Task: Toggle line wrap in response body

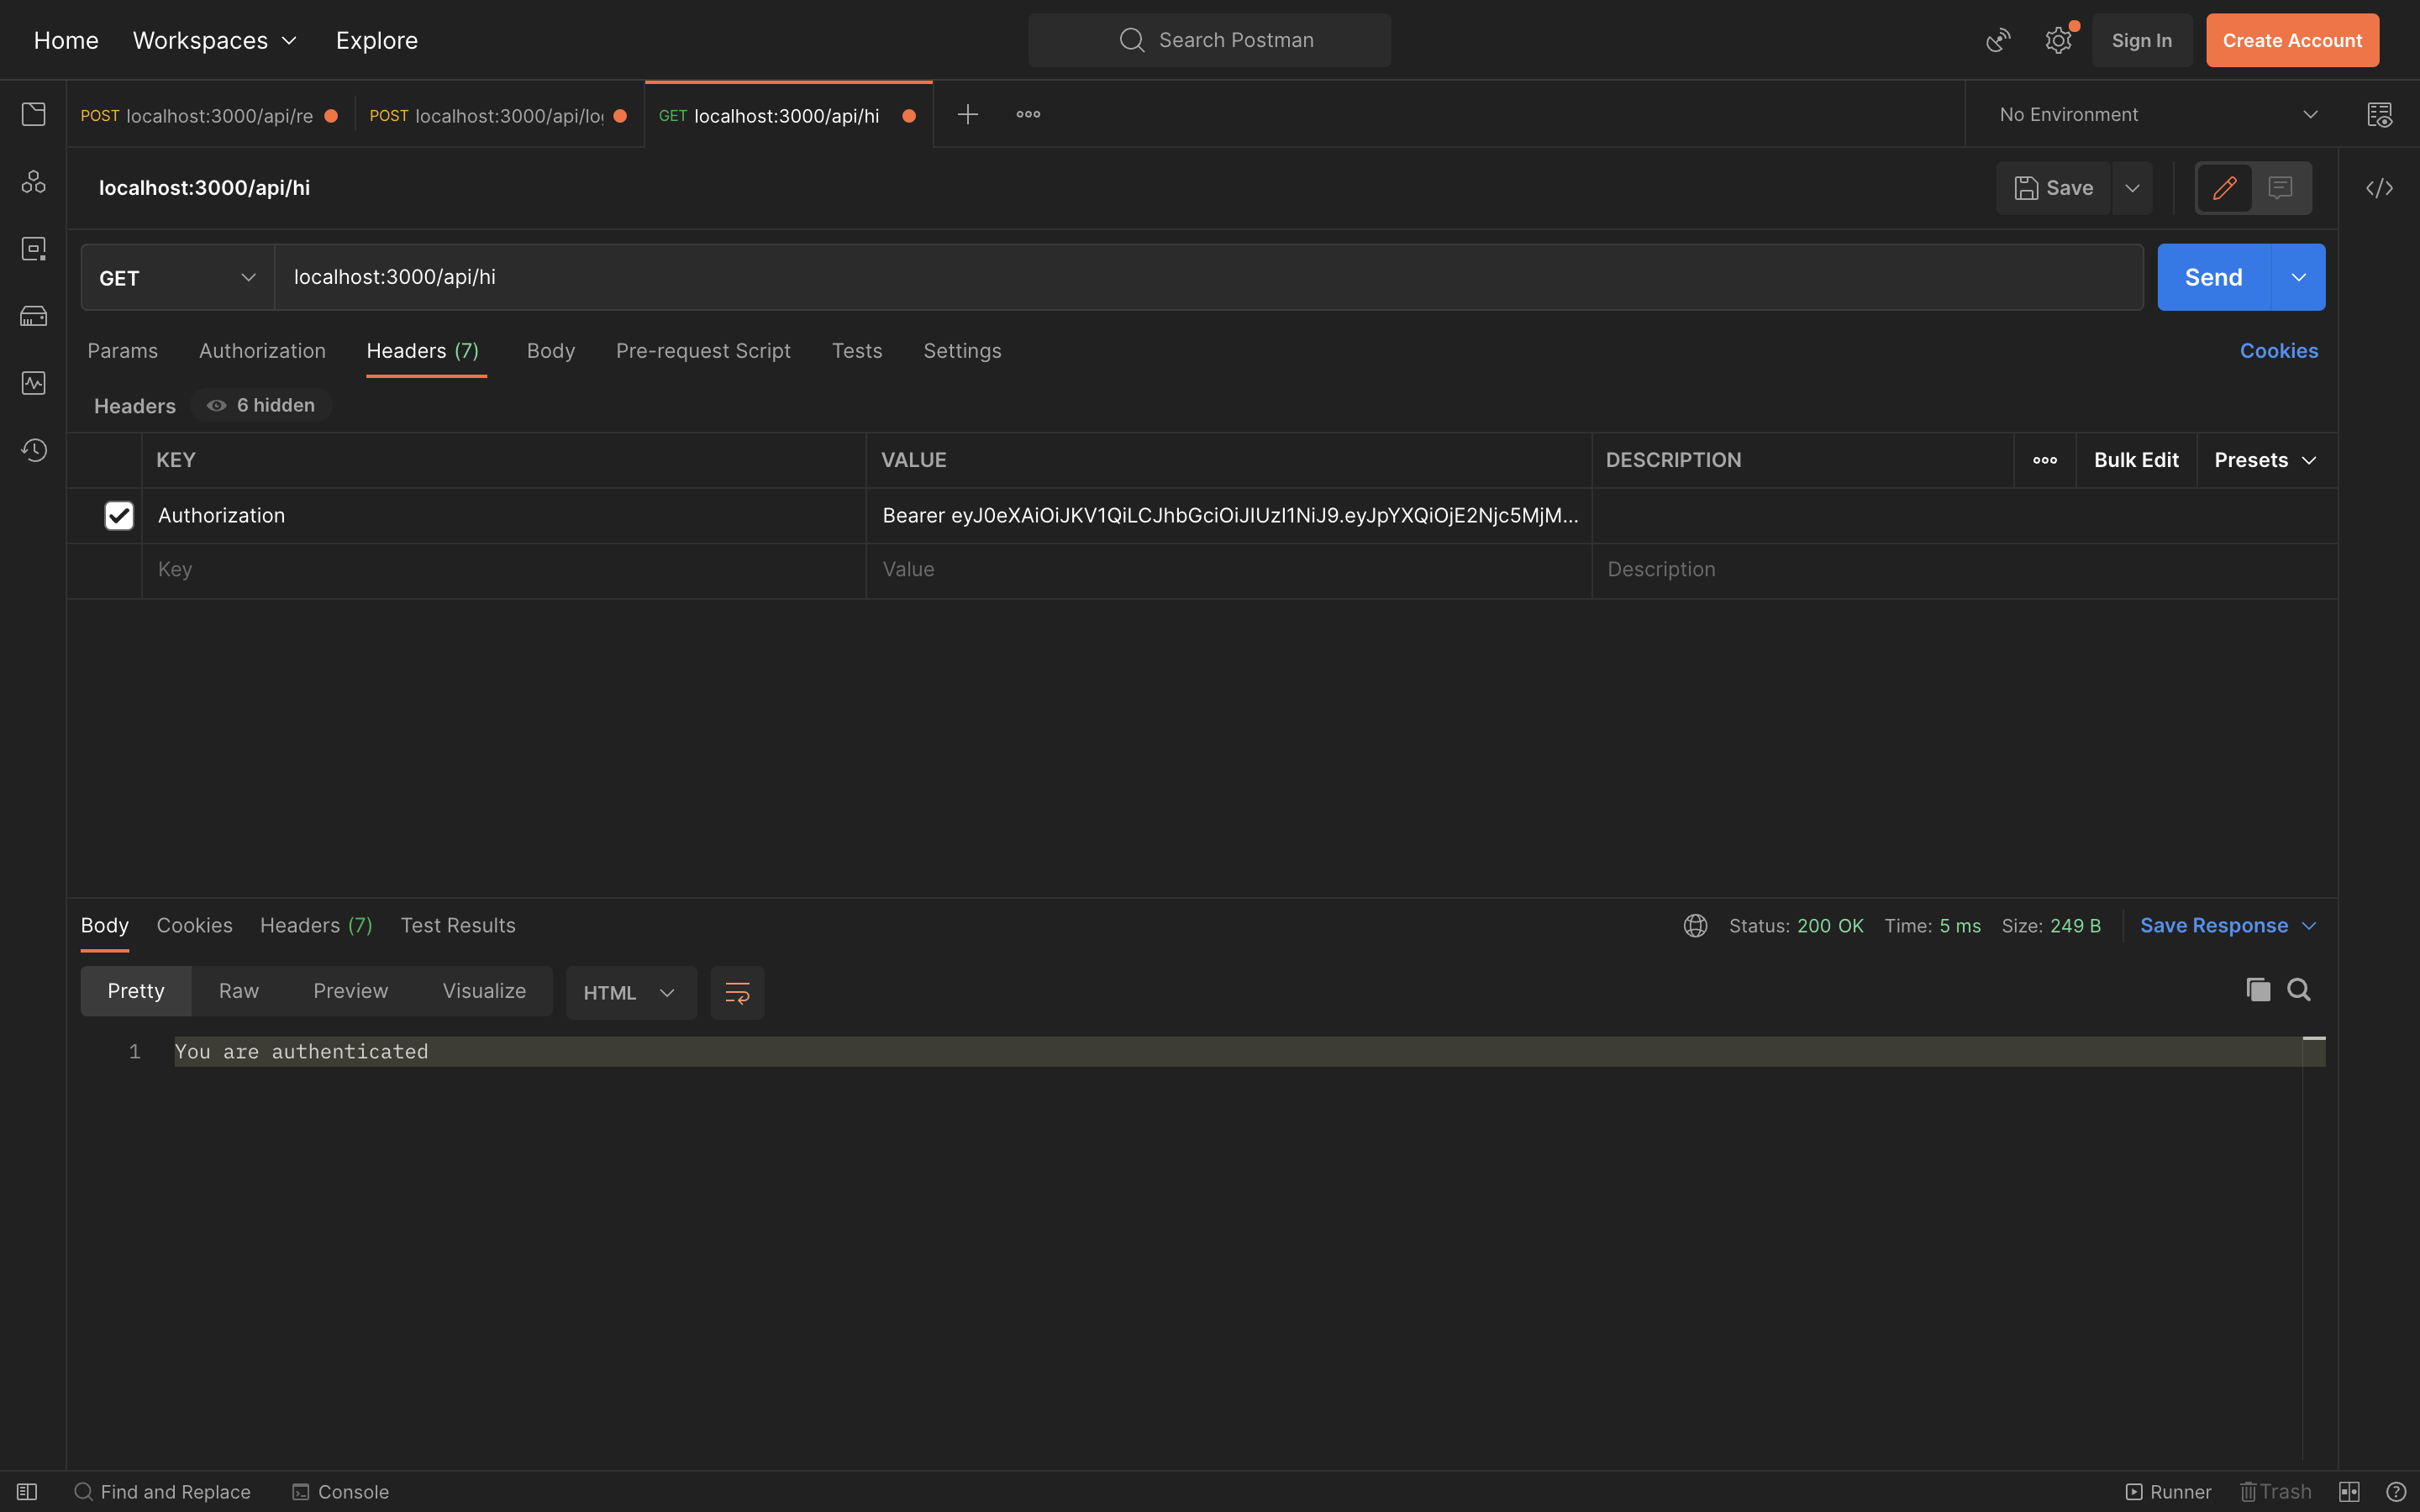Action: coord(737,993)
